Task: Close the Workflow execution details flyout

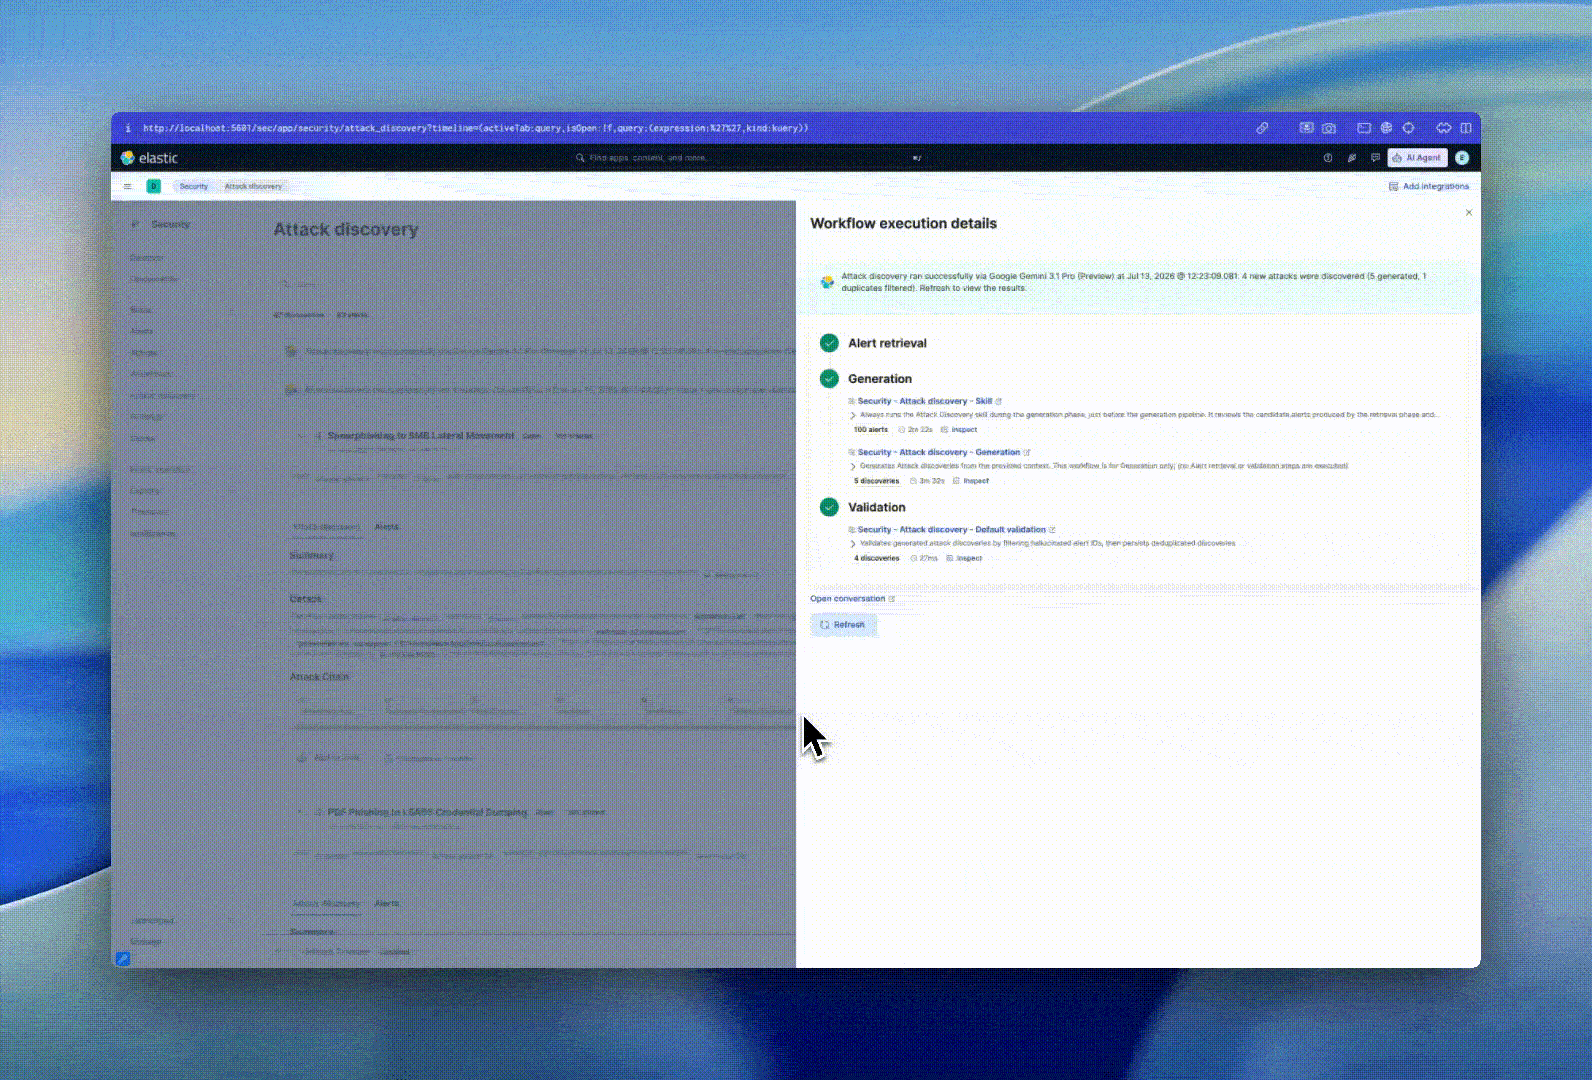Action: click(1468, 213)
